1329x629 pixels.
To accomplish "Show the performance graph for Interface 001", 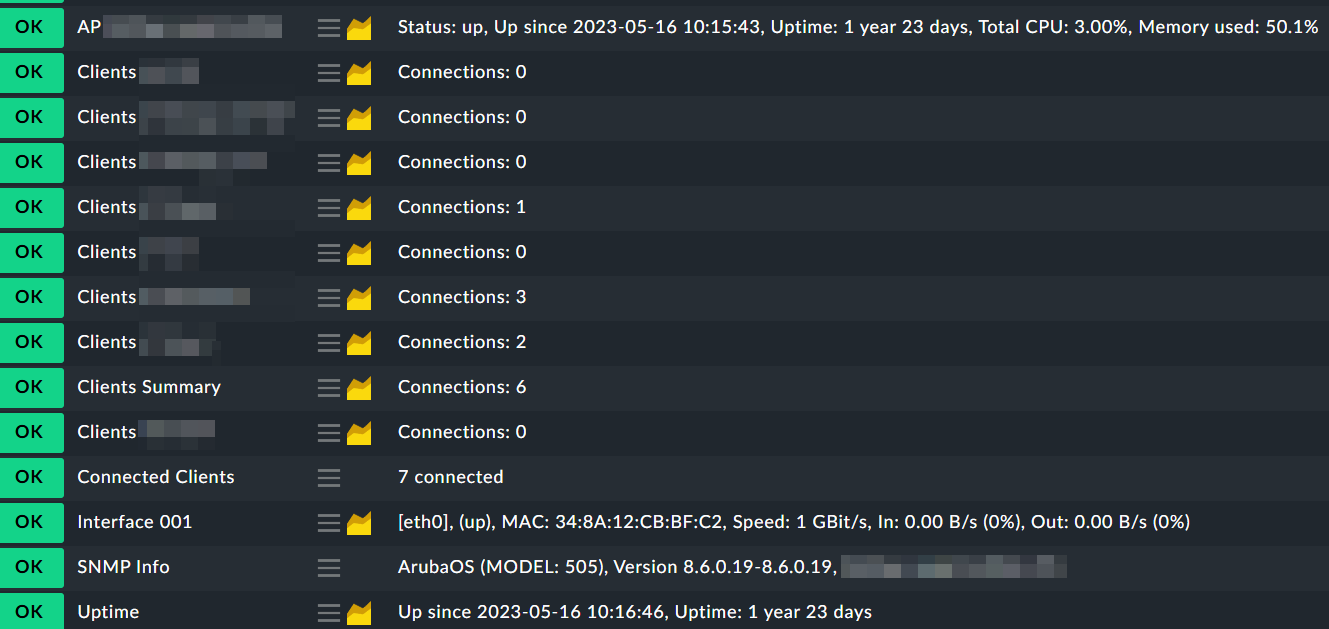I will (x=359, y=522).
